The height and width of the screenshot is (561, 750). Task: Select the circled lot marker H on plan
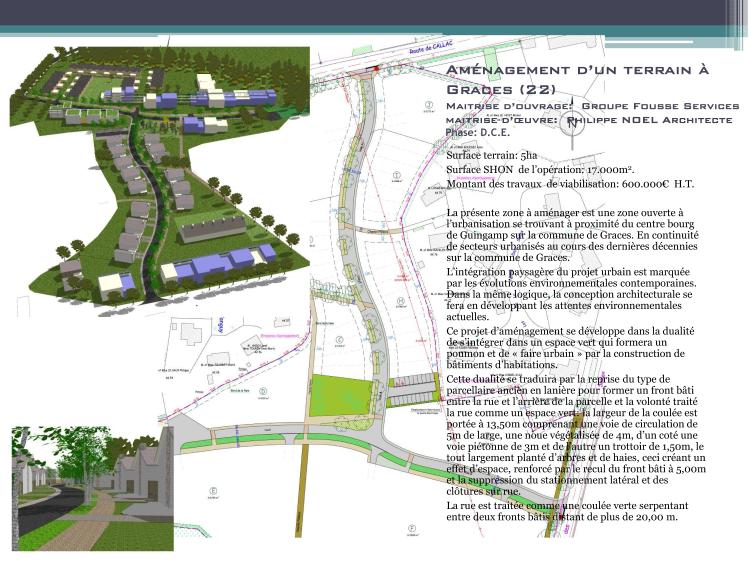401,301
